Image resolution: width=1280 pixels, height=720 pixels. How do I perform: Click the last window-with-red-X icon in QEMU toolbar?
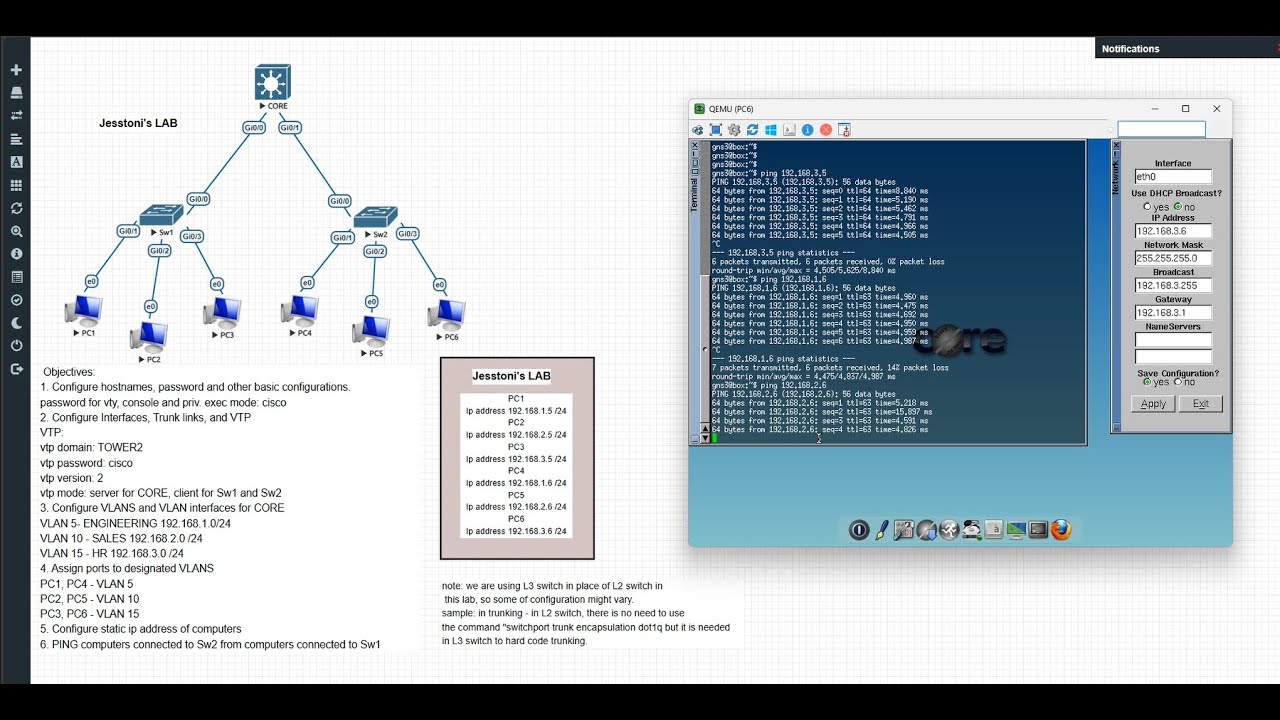(844, 130)
